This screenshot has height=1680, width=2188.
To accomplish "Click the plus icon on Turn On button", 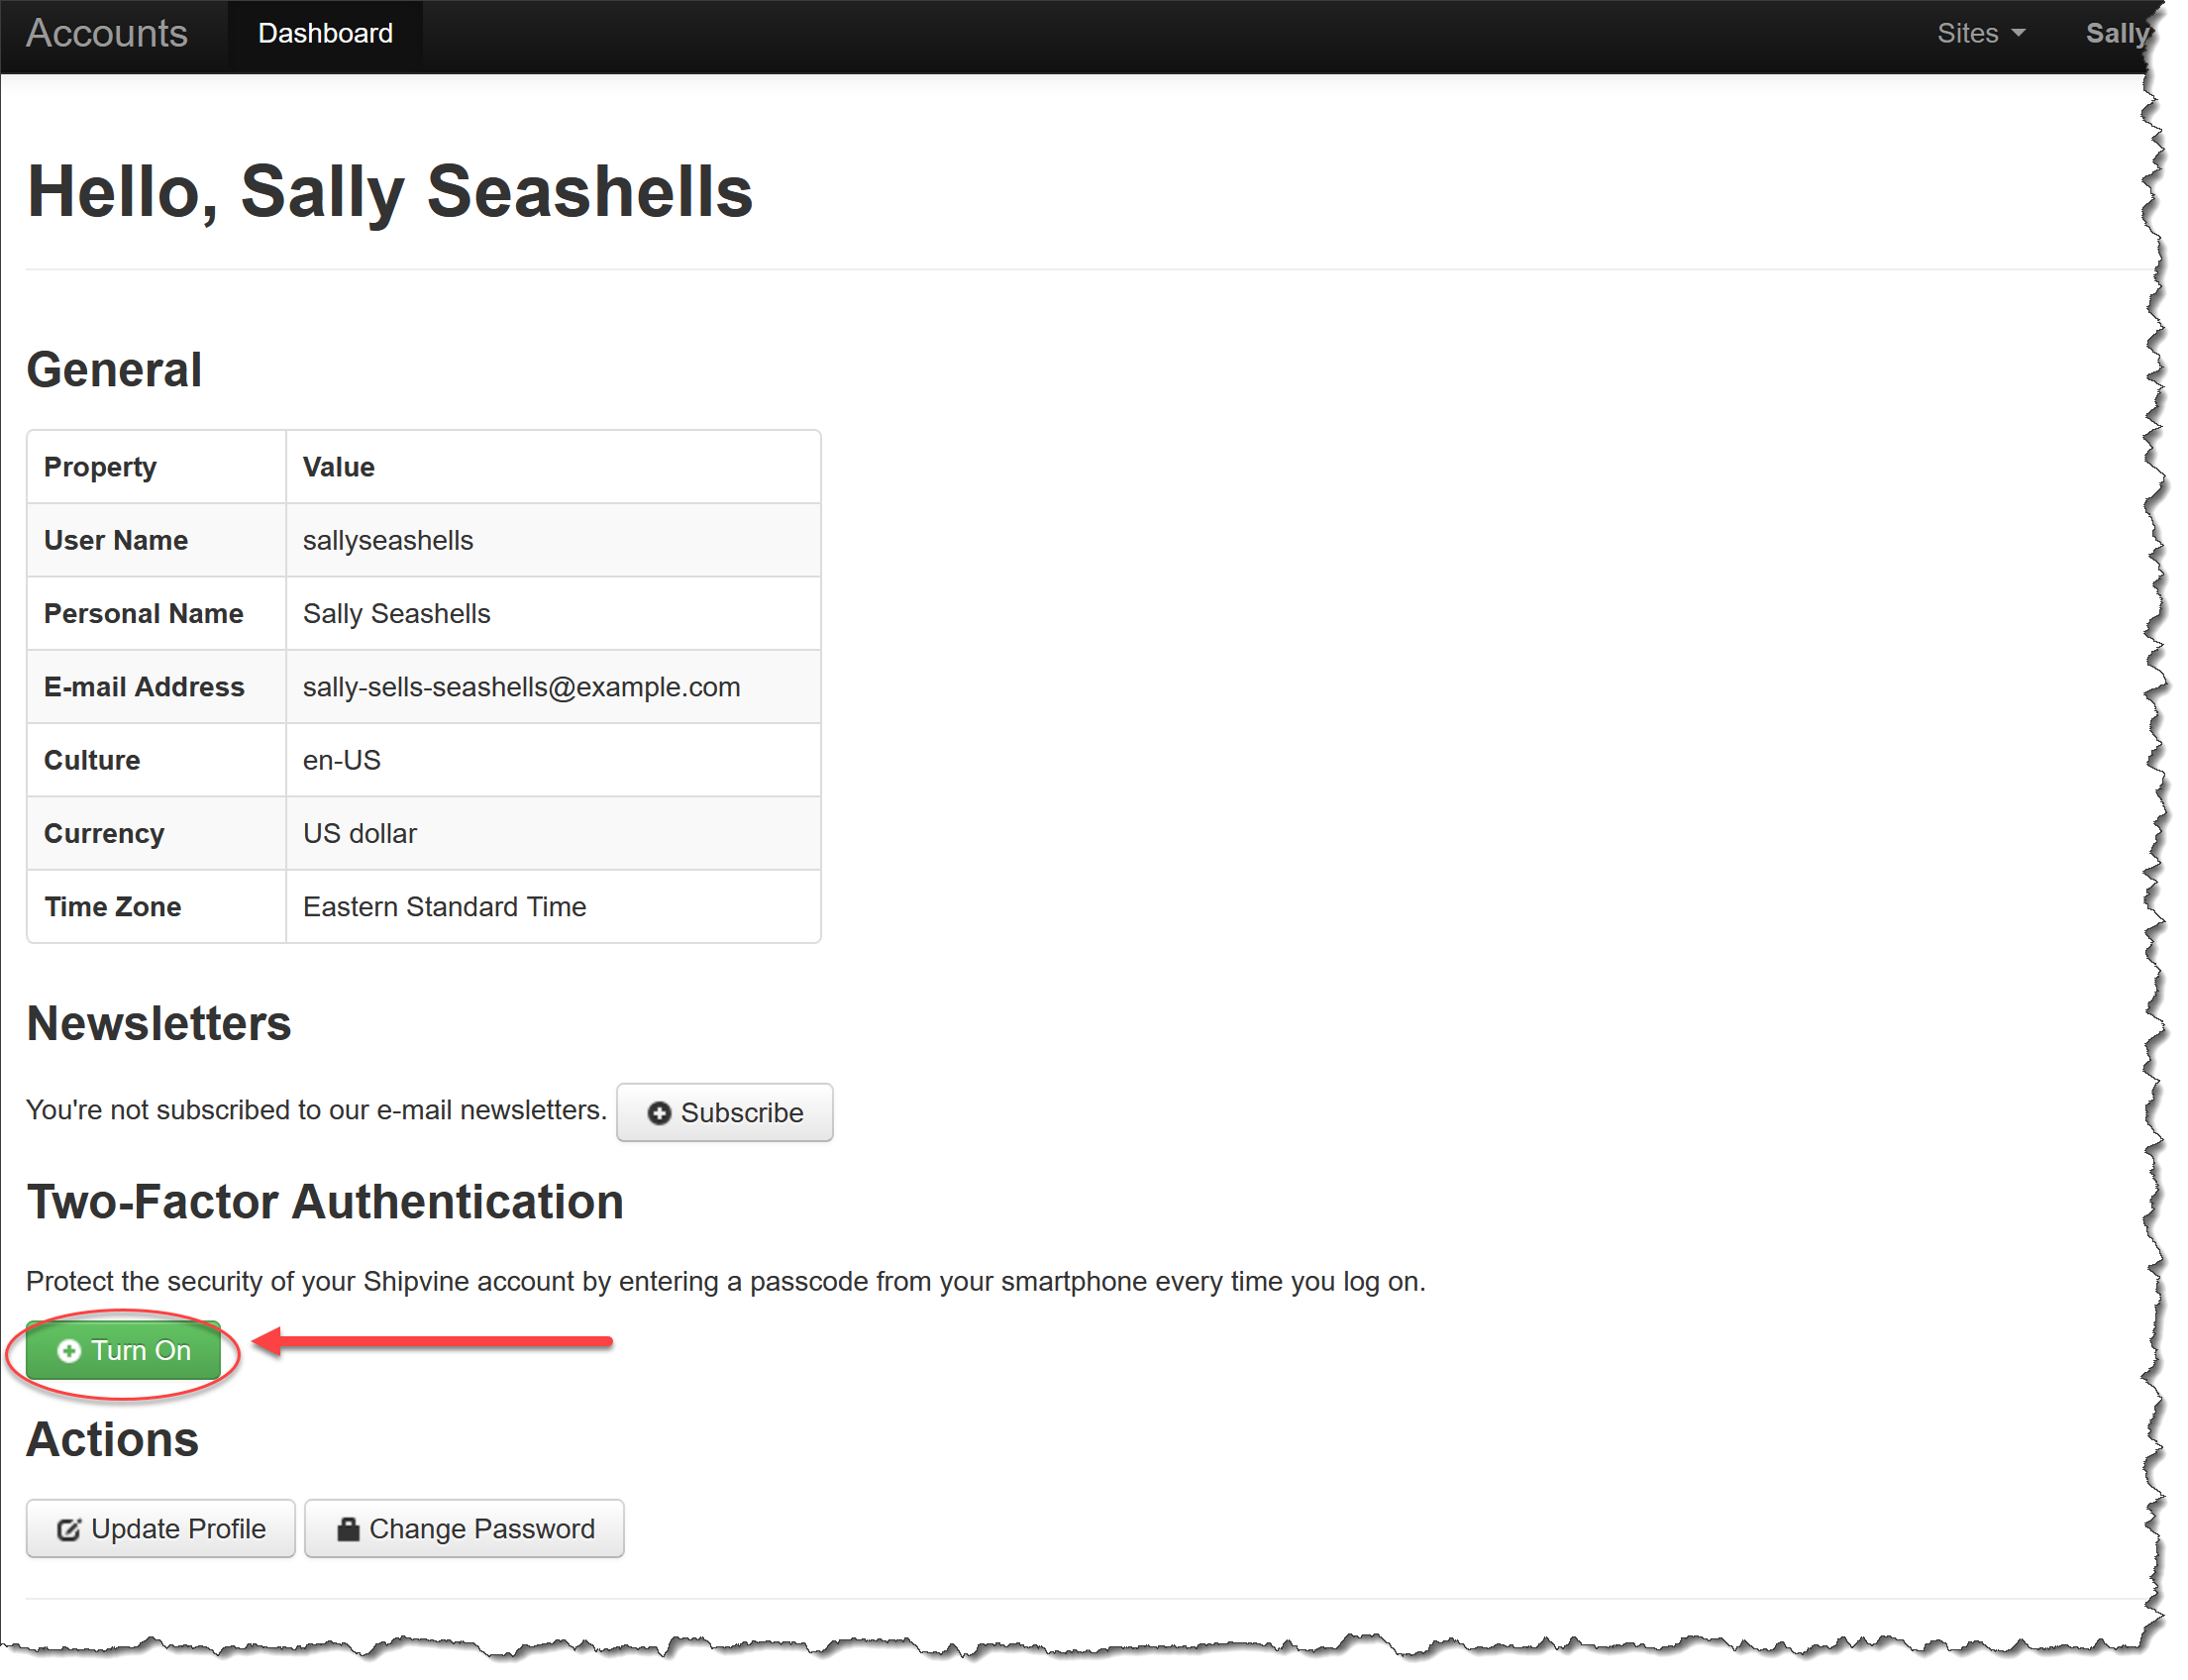I will click(69, 1351).
